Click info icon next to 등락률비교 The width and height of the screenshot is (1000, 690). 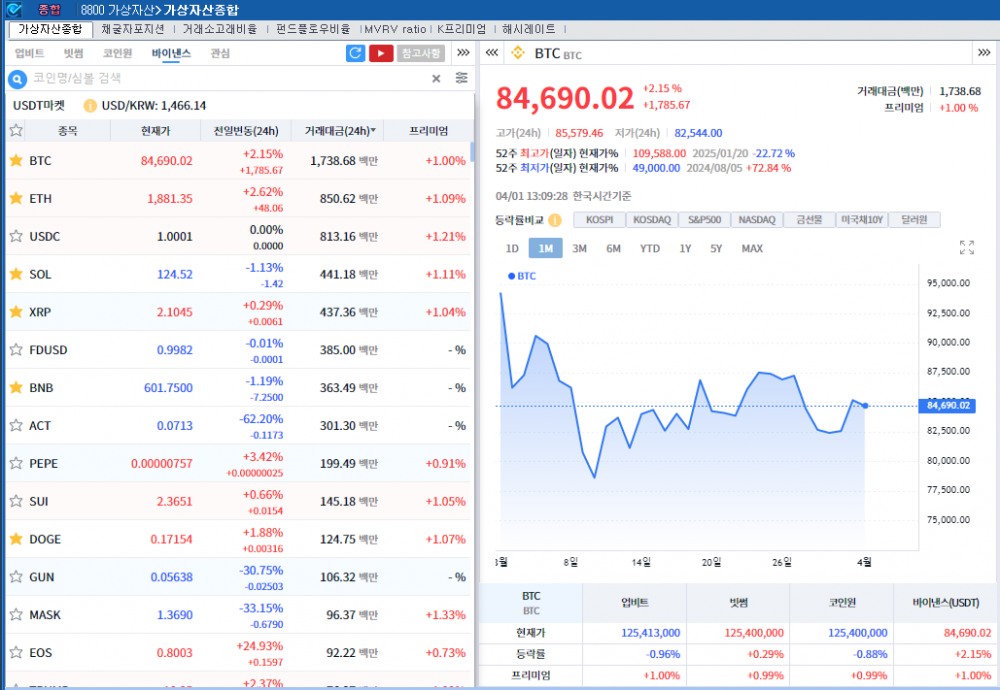pos(554,220)
